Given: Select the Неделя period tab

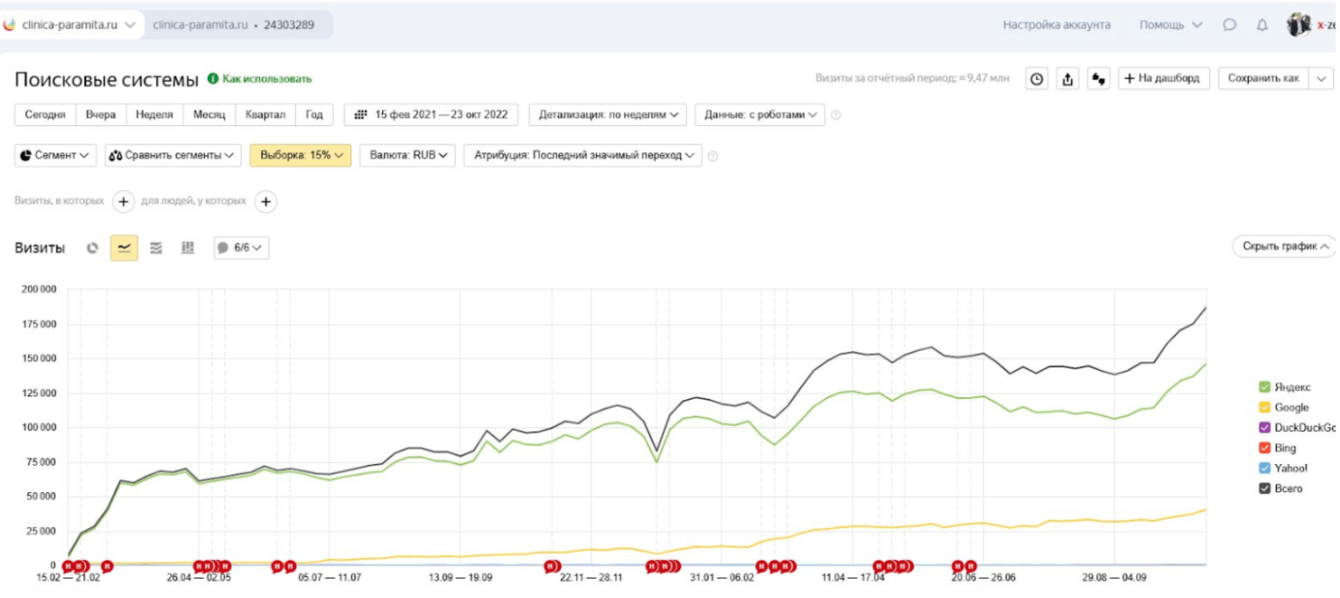Looking at the screenshot, I should pyautogui.click(x=154, y=115).
